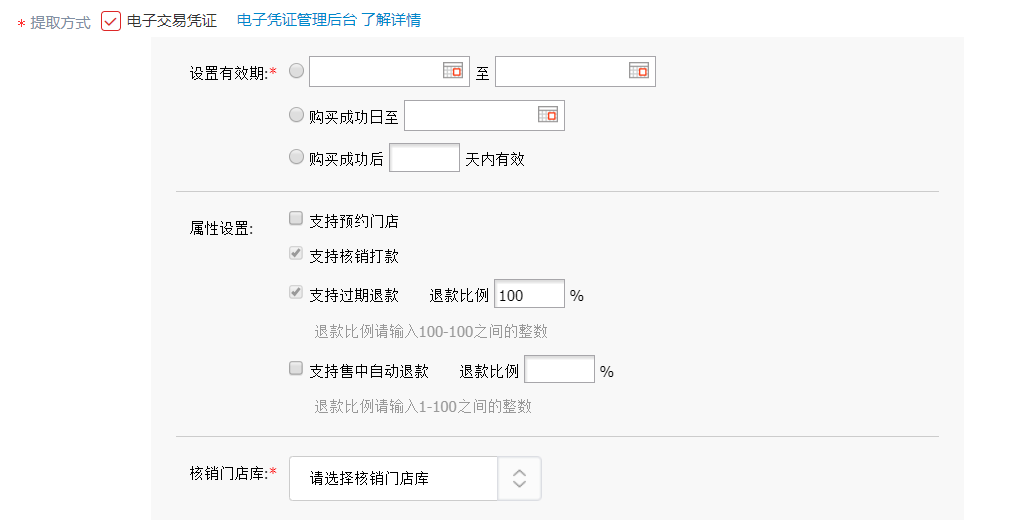Open calendar icon in 购买成功日至 field
This screenshot has height=530, width=1011.
coord(547,115)
